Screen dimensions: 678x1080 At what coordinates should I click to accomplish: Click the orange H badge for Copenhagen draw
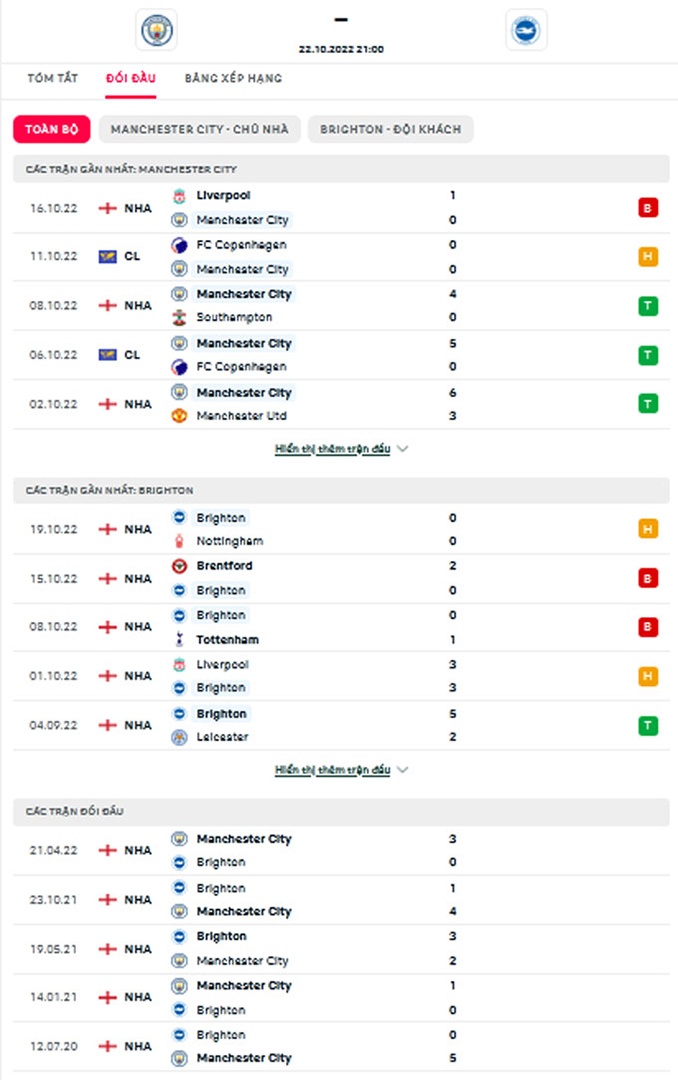[648, 257]
